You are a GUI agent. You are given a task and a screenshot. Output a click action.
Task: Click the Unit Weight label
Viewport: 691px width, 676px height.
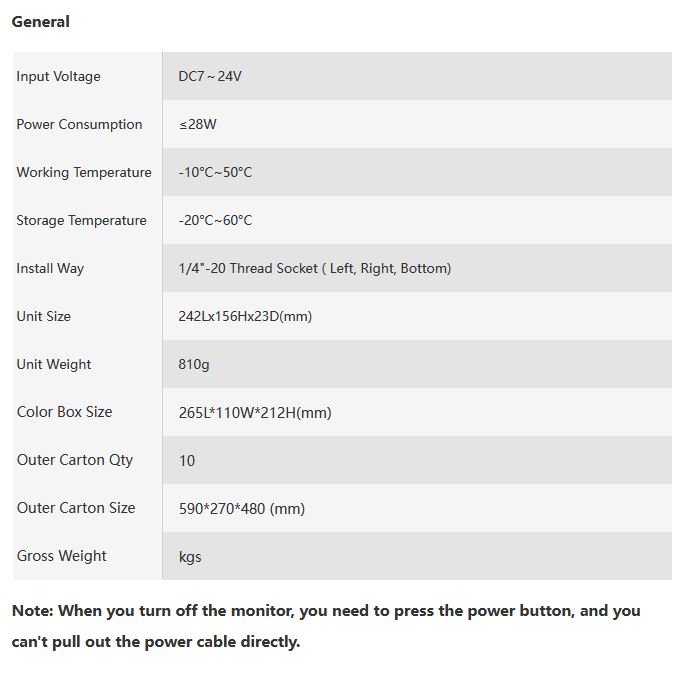click(x=54, y=364)
